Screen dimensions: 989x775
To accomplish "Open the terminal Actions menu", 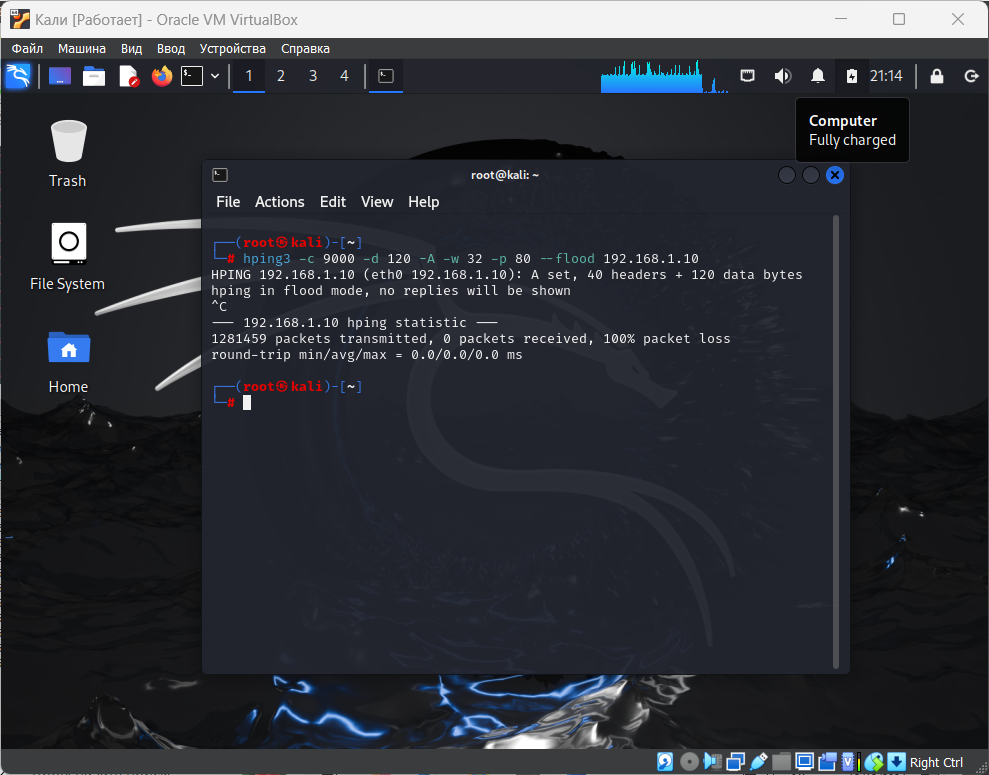I will coord(279,202).
